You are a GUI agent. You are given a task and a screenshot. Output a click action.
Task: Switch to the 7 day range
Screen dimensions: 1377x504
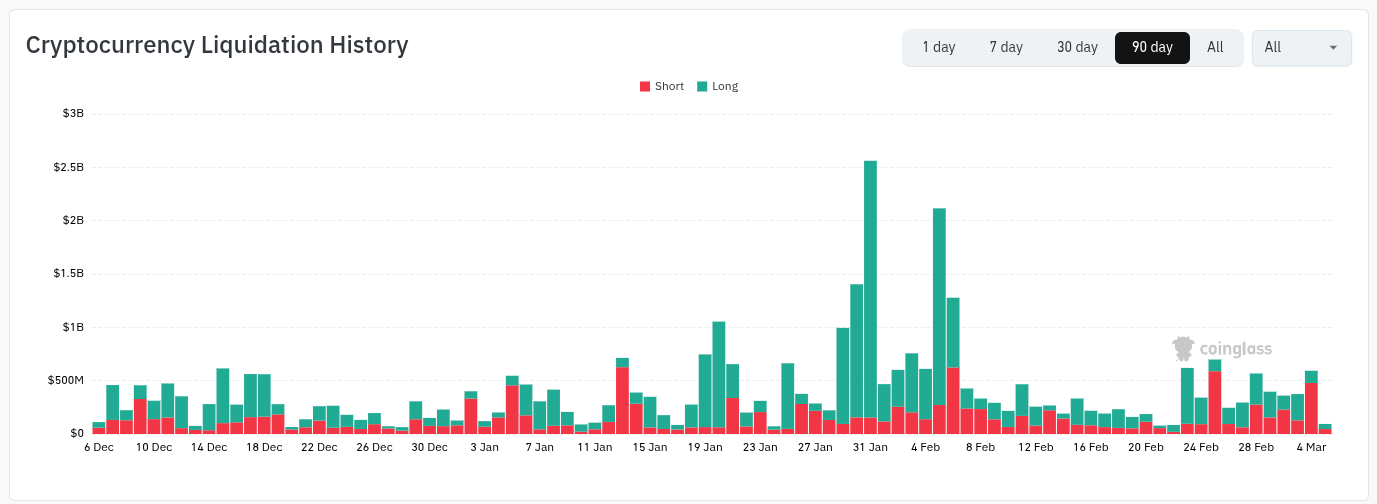coord(1006,47)
